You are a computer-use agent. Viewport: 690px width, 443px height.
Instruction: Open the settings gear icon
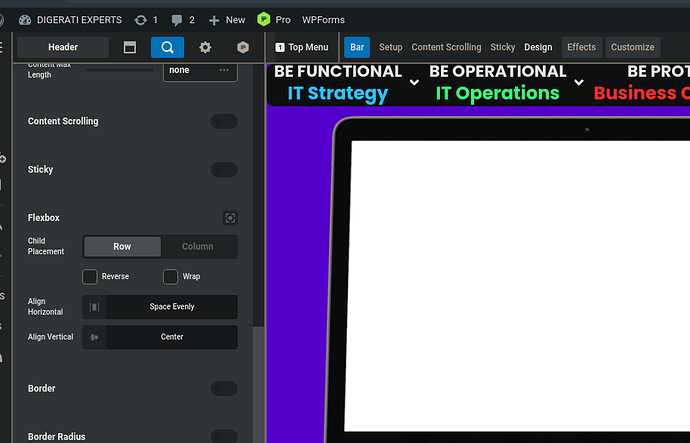(x=205, y=47)
